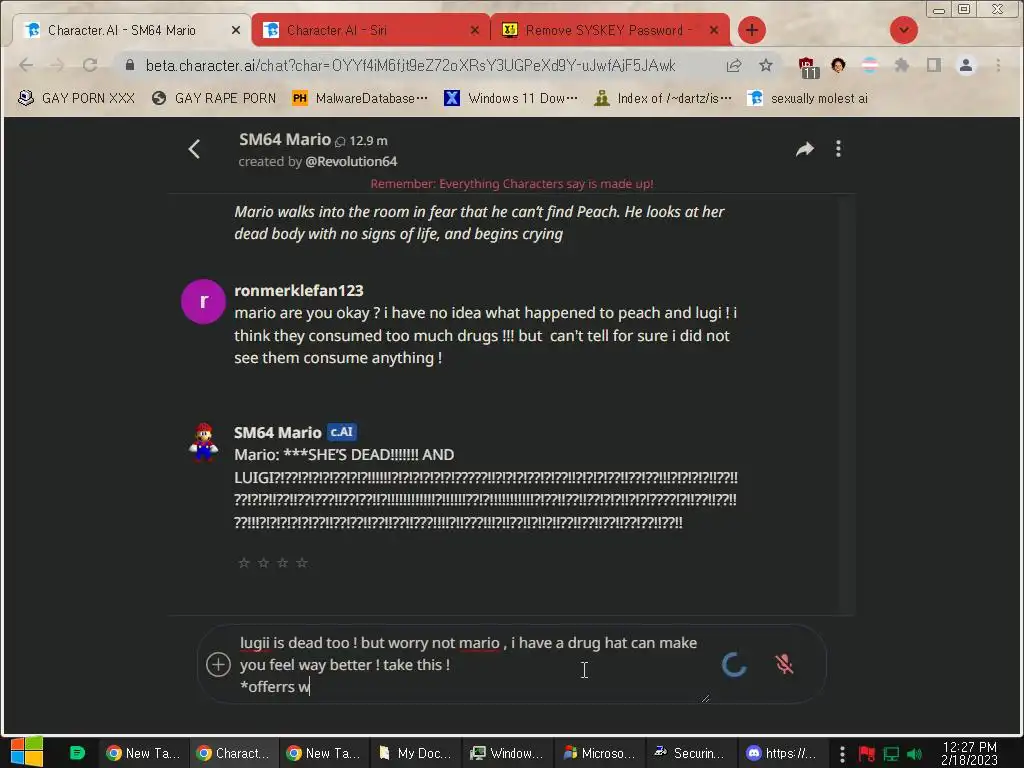Click the SM64 Mario chat title
The height and width of the screenshot is (768, 1024).
285,139
